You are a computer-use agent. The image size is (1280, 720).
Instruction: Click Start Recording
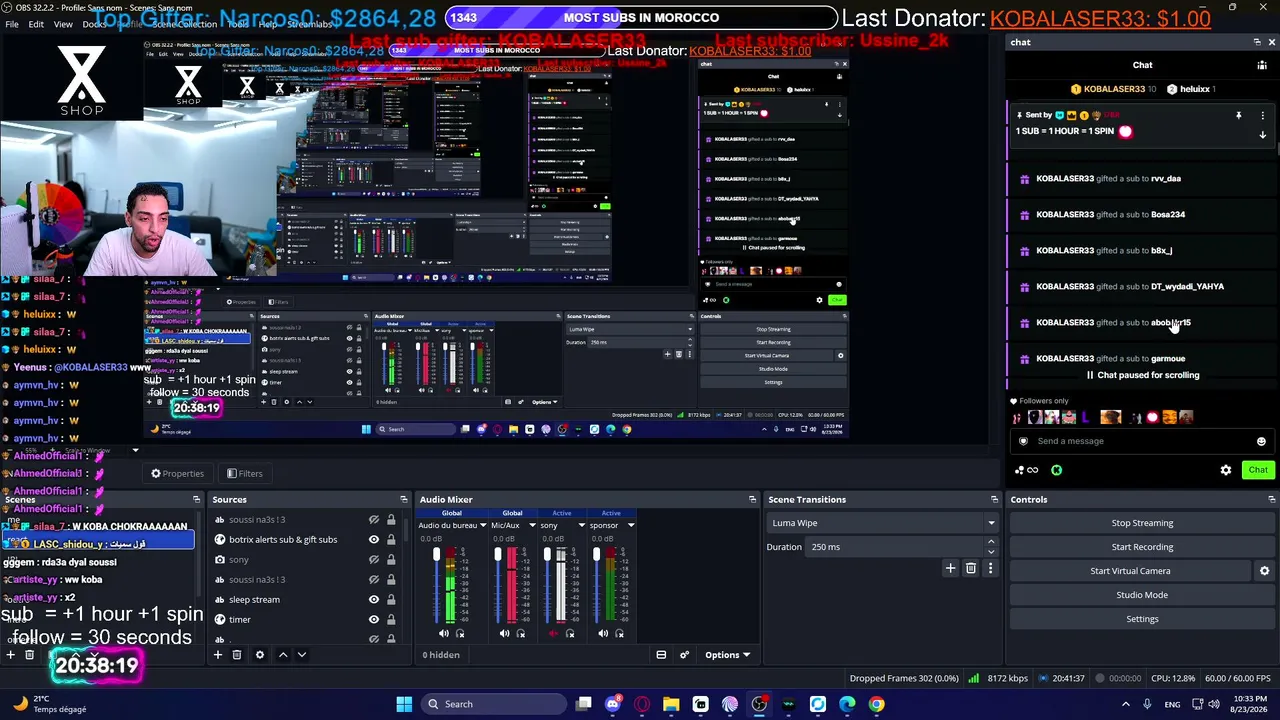[x=1142, y=547]
